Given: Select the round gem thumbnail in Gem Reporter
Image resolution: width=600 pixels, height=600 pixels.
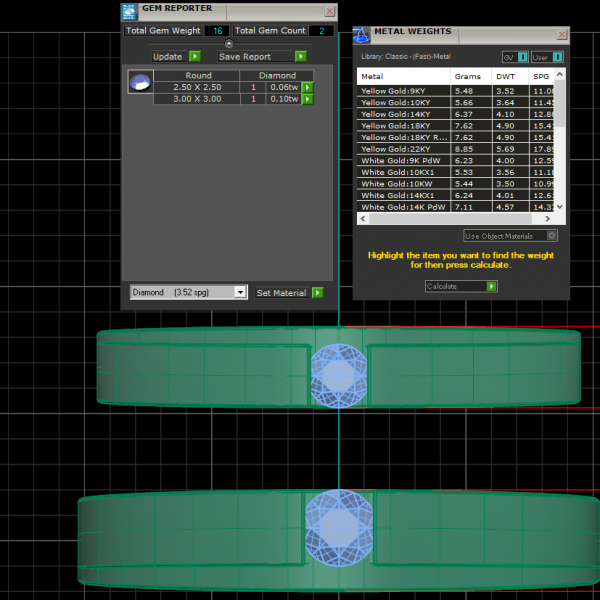Looking at the screenshot, I should click(140, 83).
